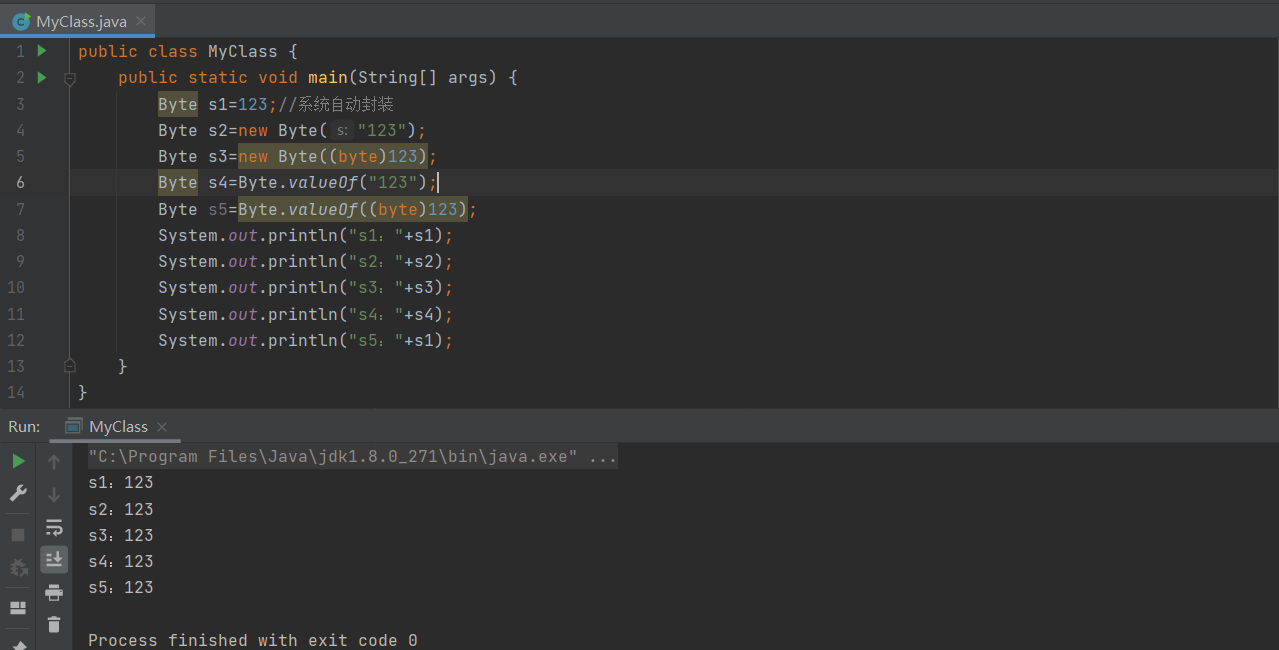Click the up stack trace arrow
1279x650 pixels.
coord(54,461)
